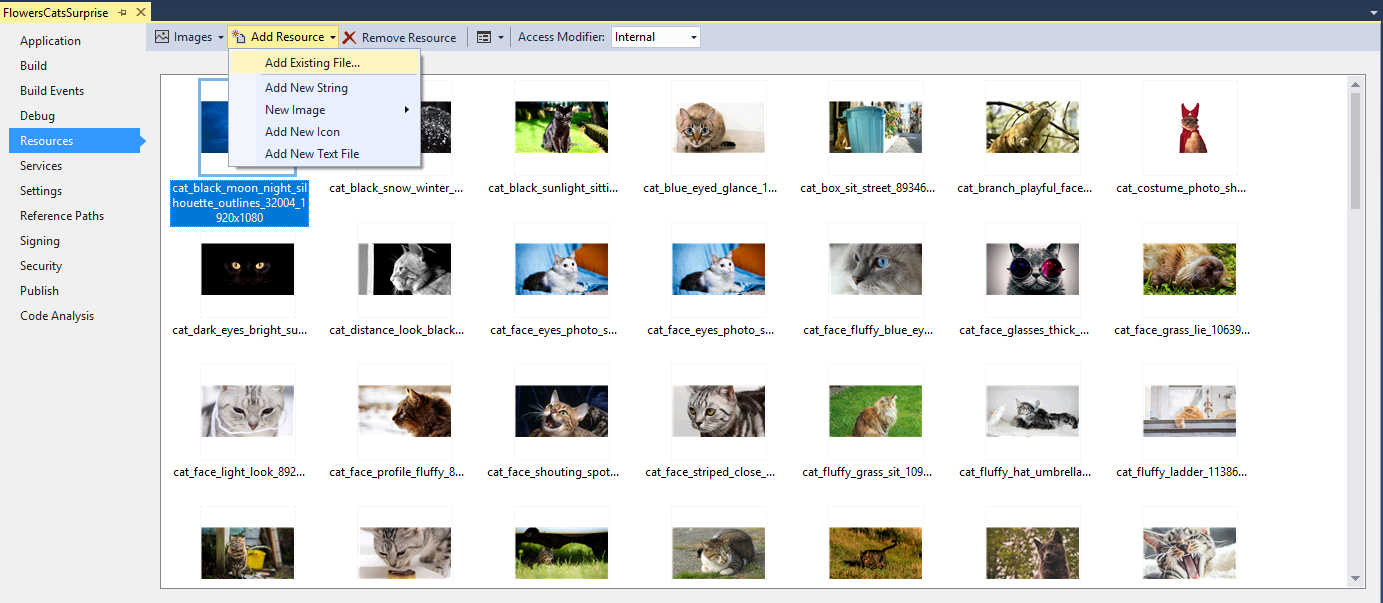Screen dimensions: 1383x603
Task: Expand the New Image submenu arrow
Action: point(407,110)
